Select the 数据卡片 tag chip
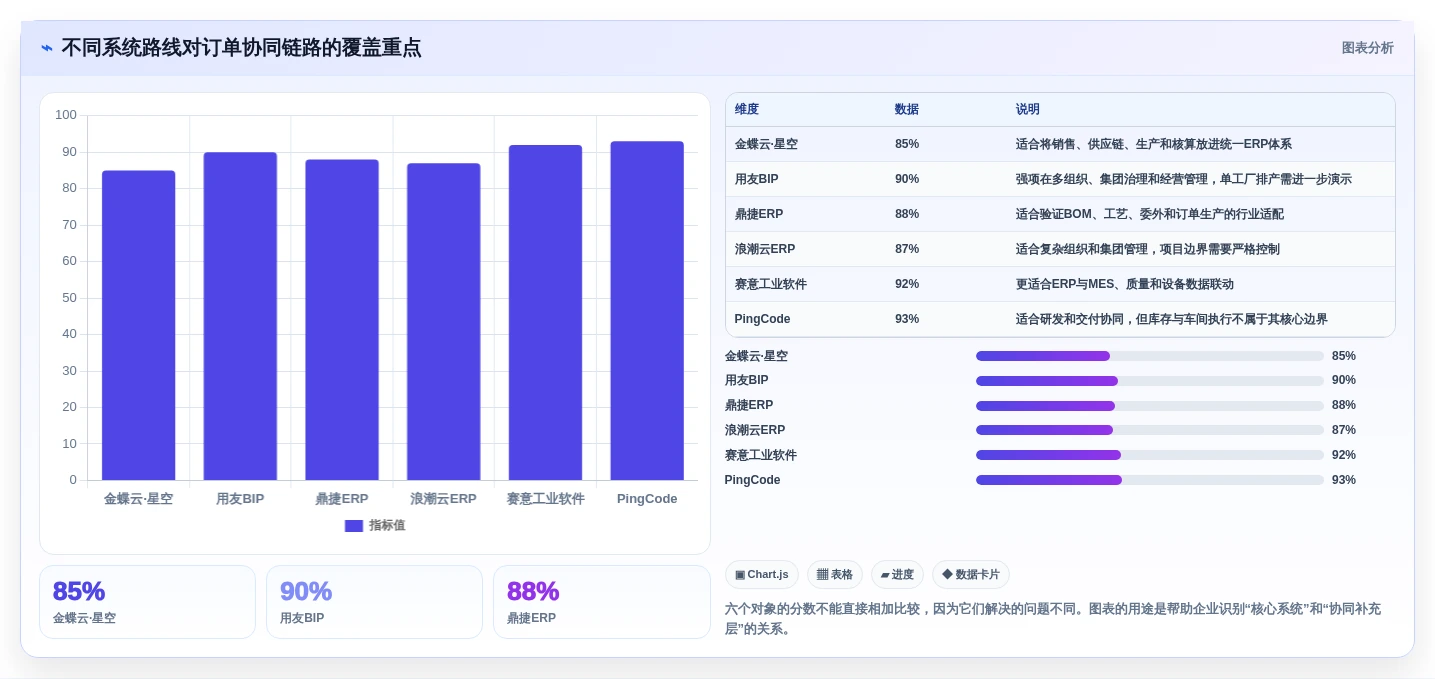 [971, 575]
